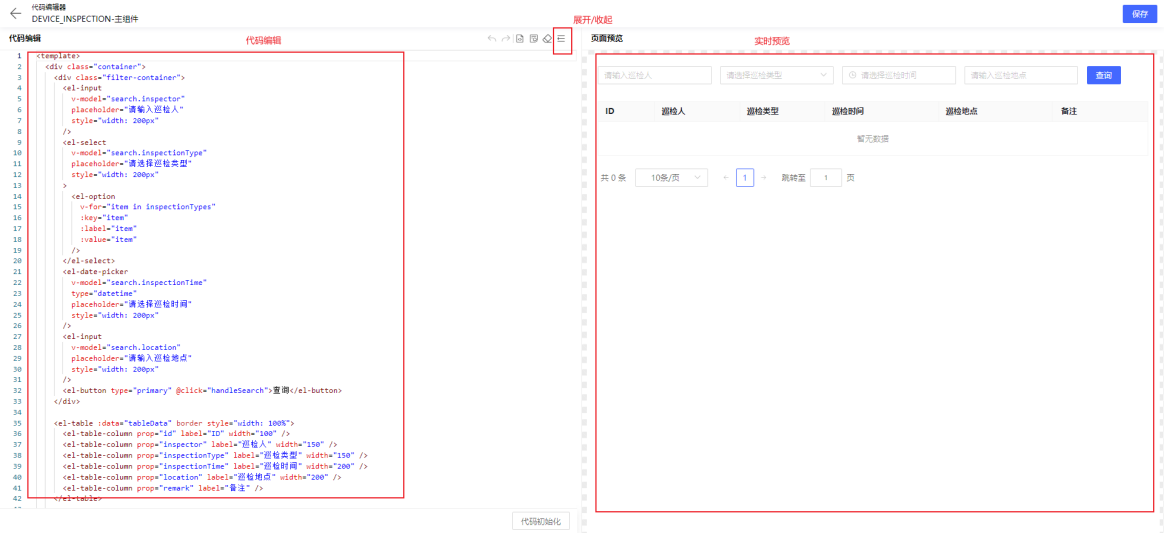Click the code file icon in editor toolbar

(520, 39)
